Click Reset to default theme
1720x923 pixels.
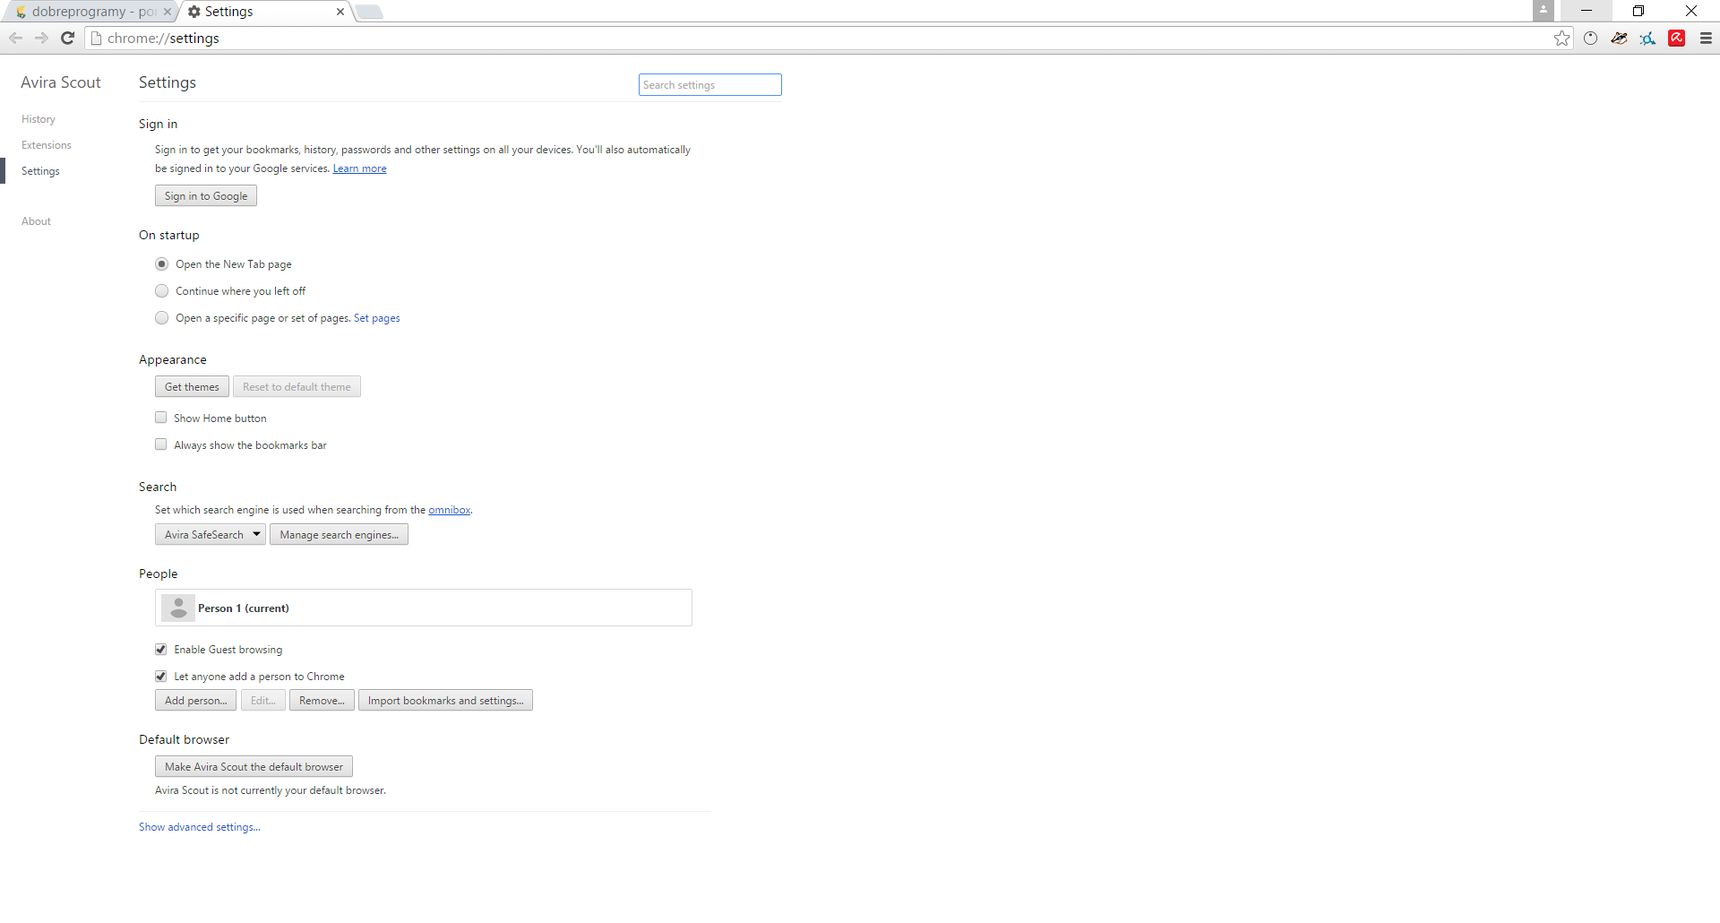(x=296, y=387)
